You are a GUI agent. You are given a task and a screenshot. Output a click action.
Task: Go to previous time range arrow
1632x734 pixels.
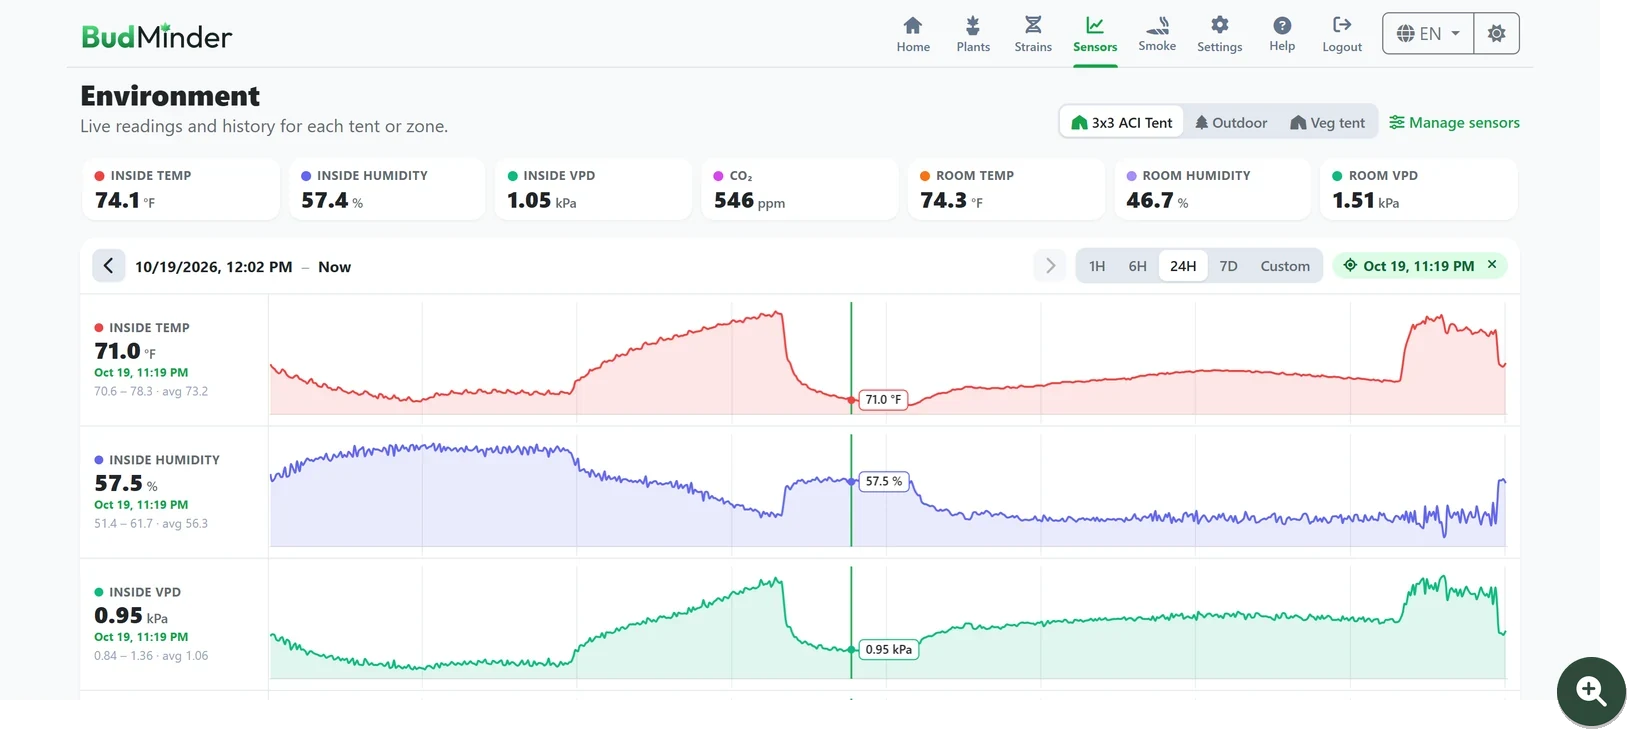click(x=109, y=266)
